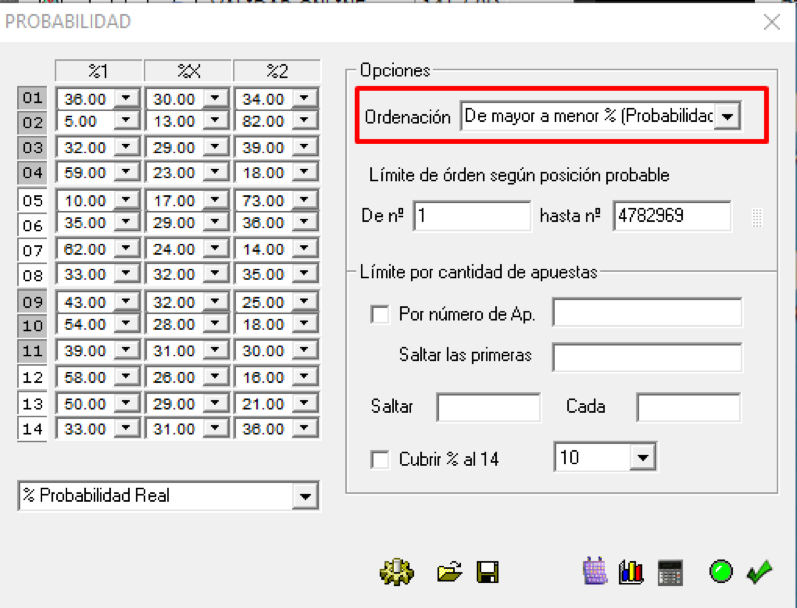797x608 pixels.
Task: Open the 'Cubrir % al 14' value dropdown
Action: click(642, 458)
